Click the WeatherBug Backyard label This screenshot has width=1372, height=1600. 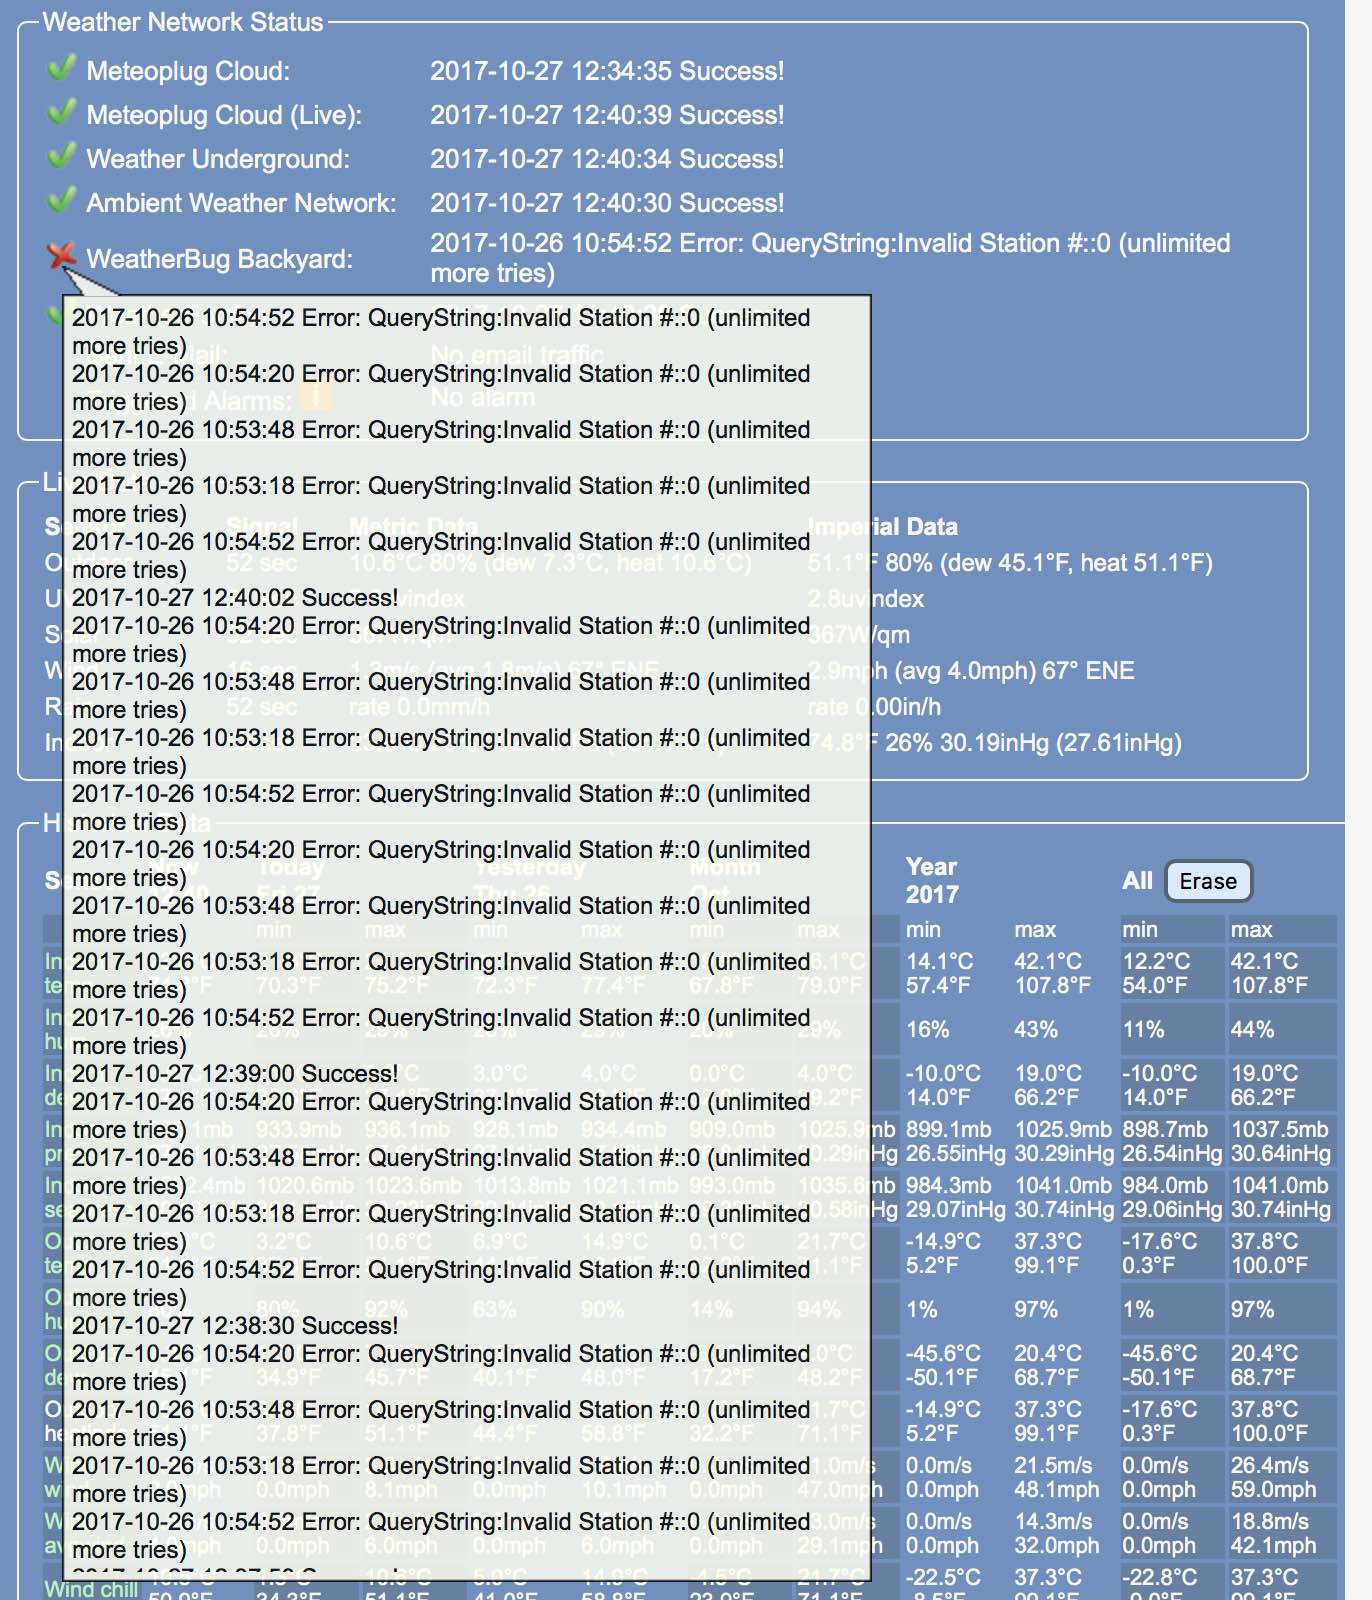(x=219, y=259)
